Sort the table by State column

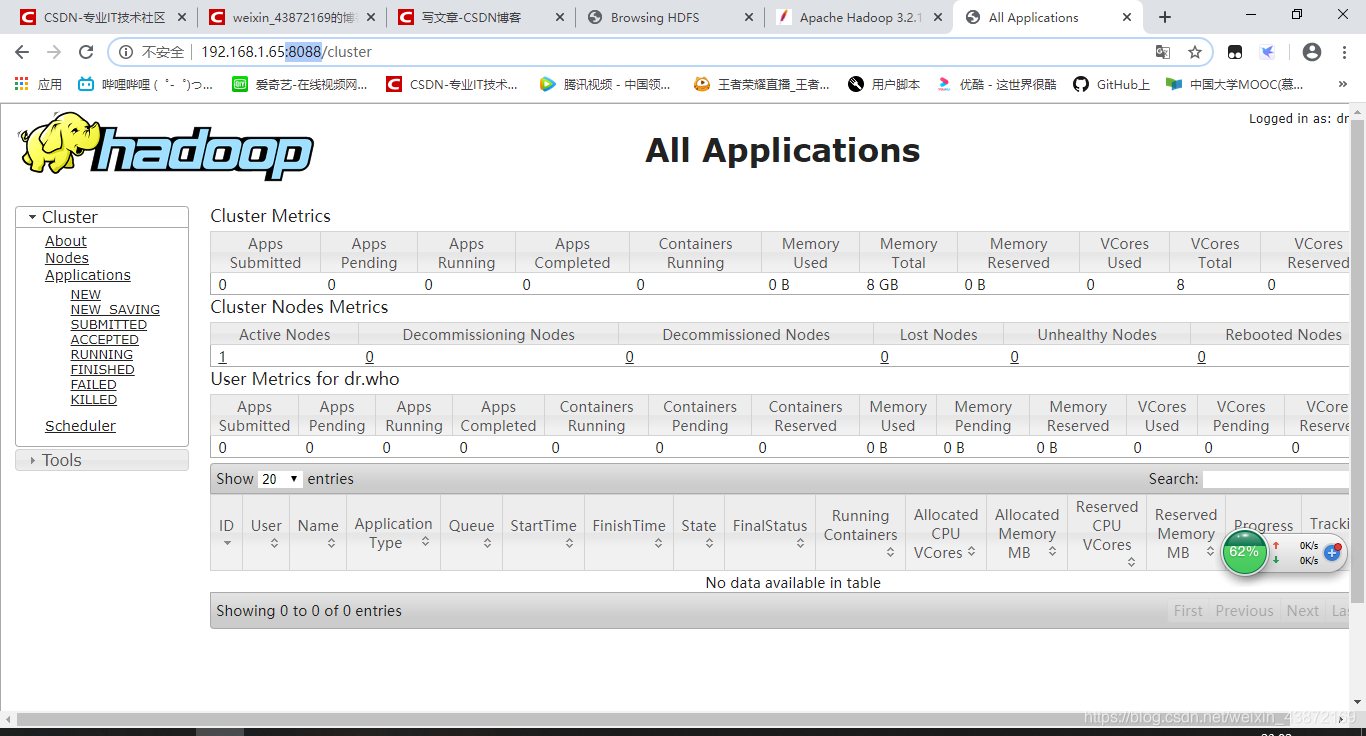[699, 533]
